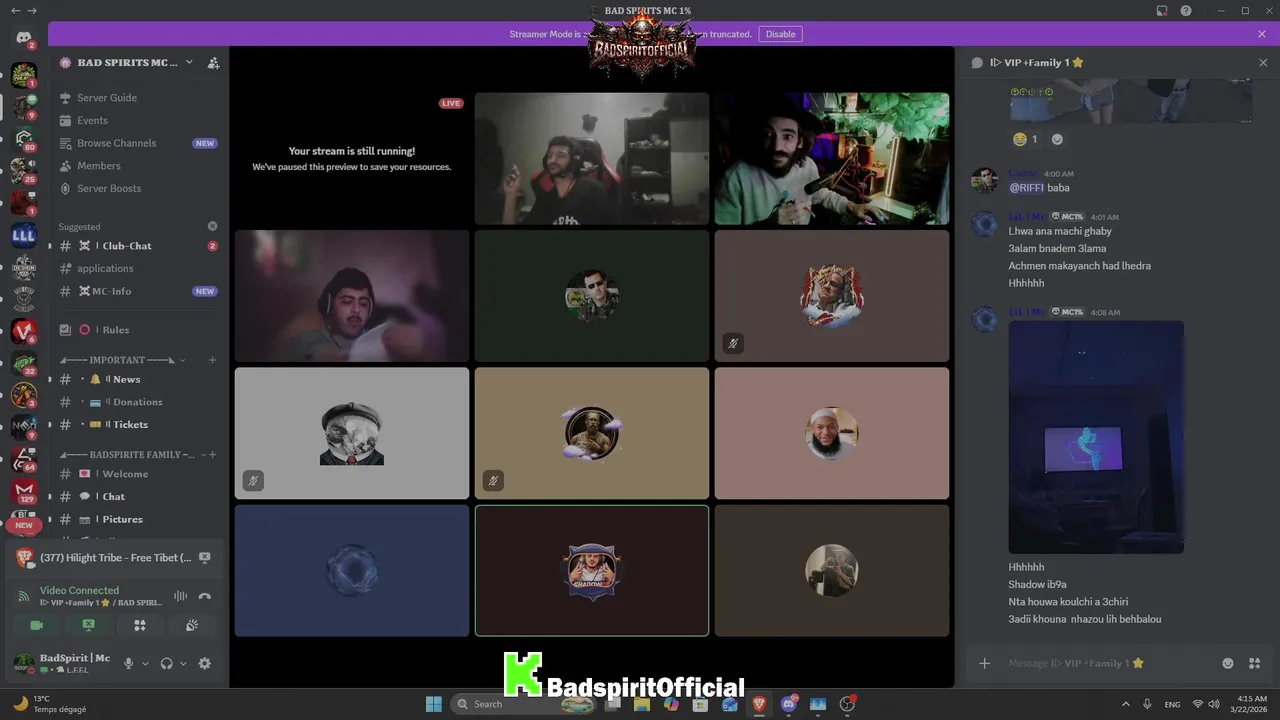Viewport: 1280px width, 720px height.
Task: Open microphone input device dropdown arrow
Action: [145, 663]
